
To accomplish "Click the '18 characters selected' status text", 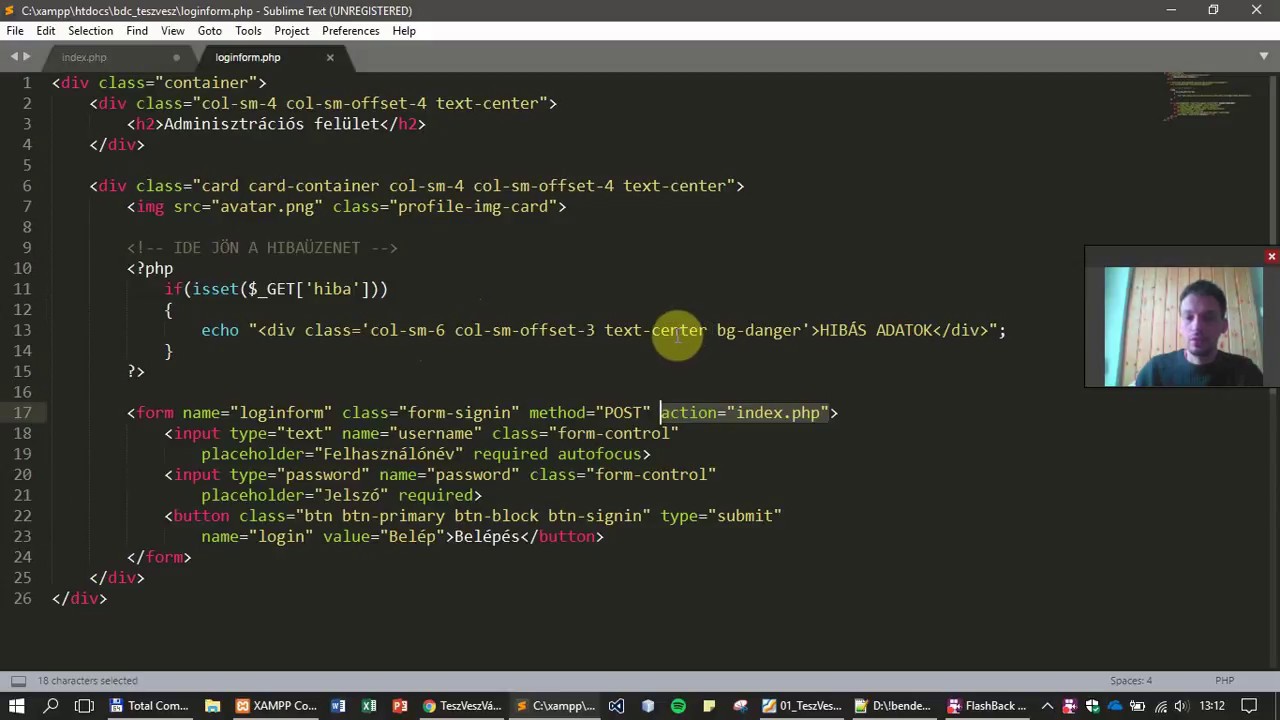I will pos(88,681).
